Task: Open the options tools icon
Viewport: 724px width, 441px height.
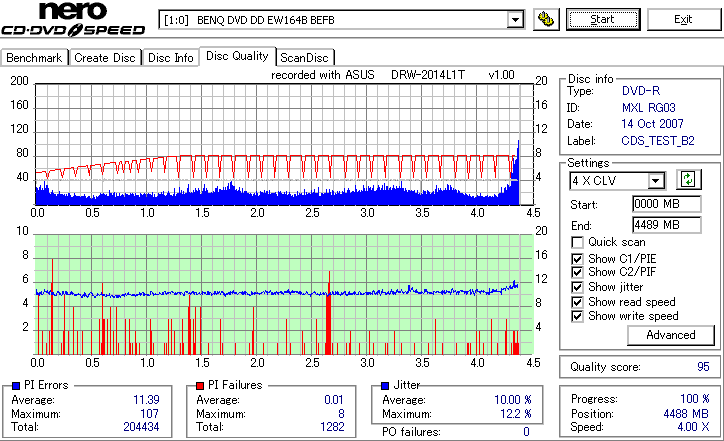Action: [x=546, y=19]
